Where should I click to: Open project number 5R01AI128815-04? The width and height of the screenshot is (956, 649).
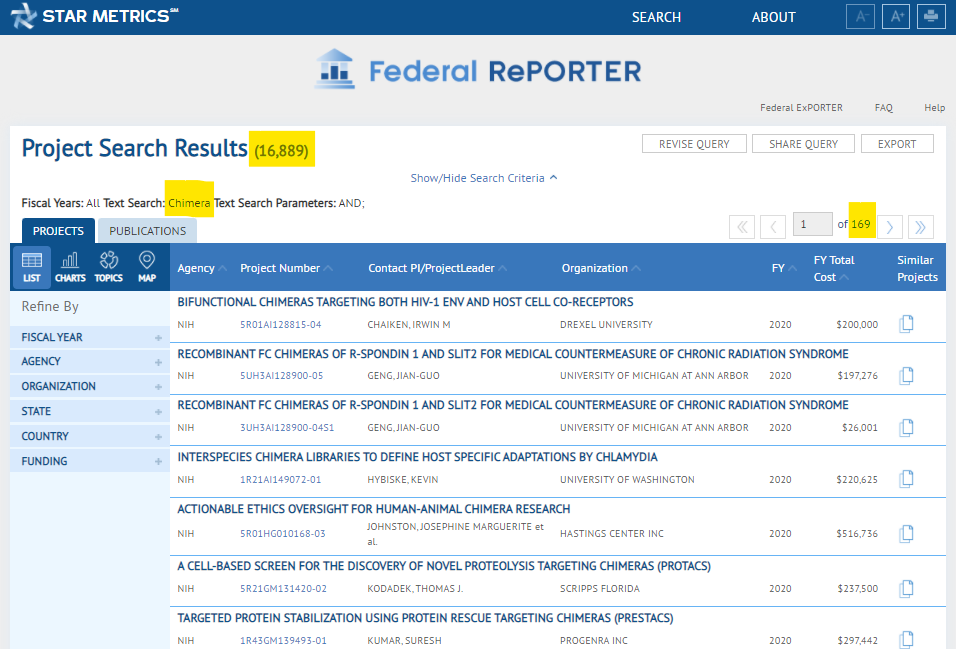[x=280, y=324]
